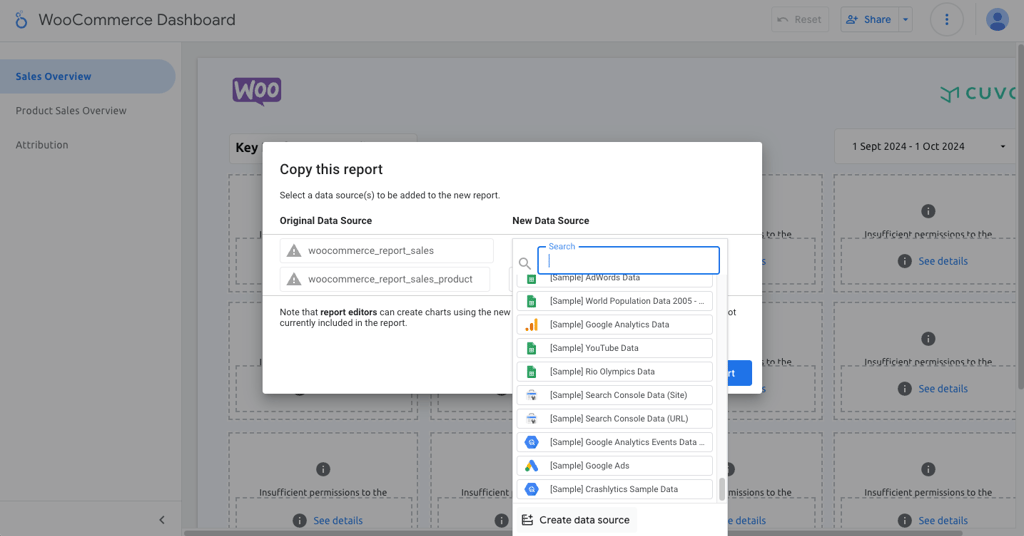Screen dimensions: 1024x536
Task: Click the woocommerce_report_sales_product original data source
Action: click(385, 279)
